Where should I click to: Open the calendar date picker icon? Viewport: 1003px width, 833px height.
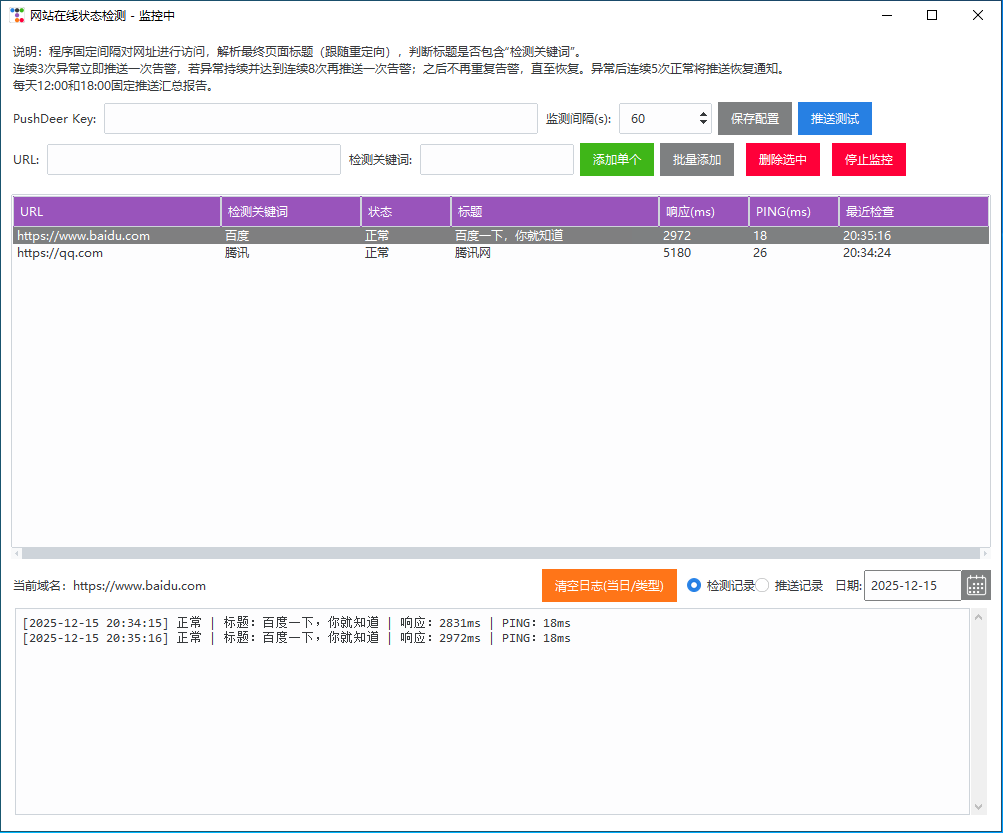976,586
